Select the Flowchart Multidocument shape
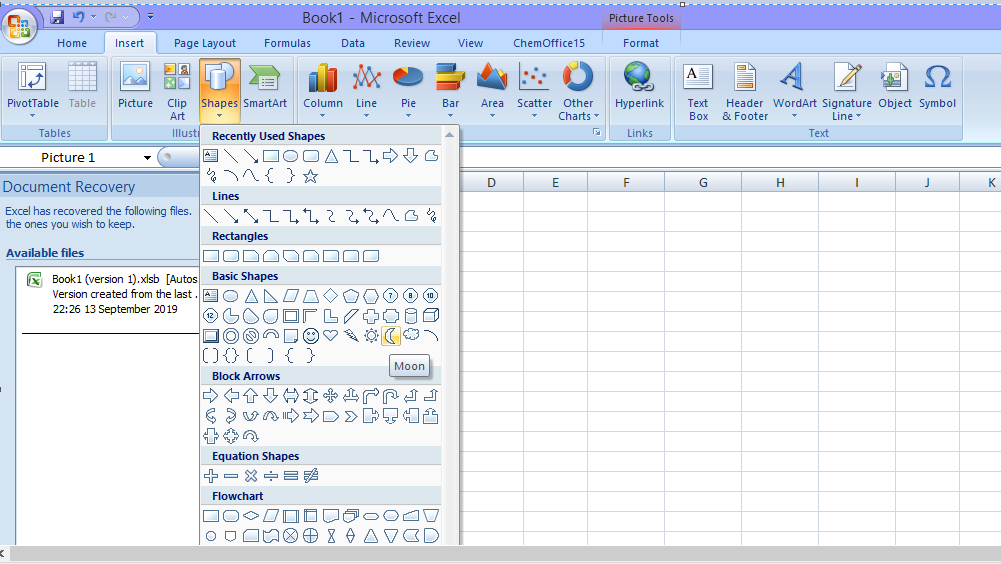 [350, 515]
